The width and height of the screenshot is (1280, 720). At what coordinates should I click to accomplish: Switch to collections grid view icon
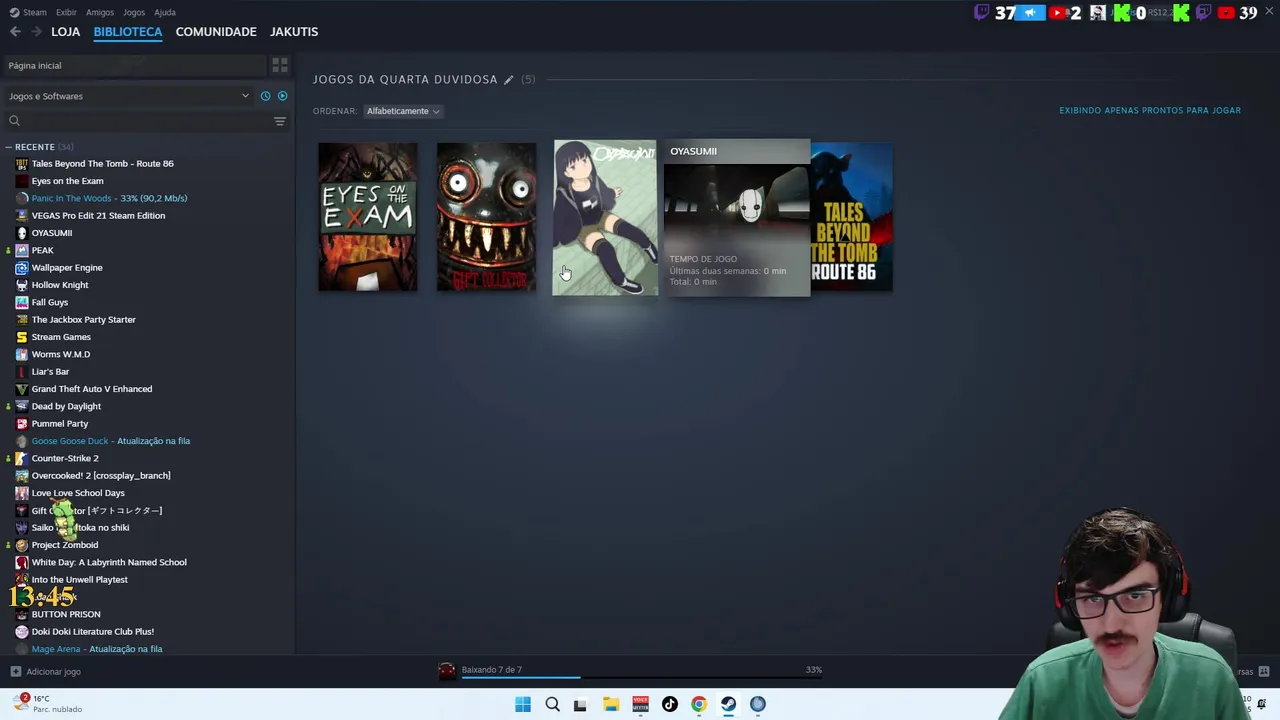280,65
